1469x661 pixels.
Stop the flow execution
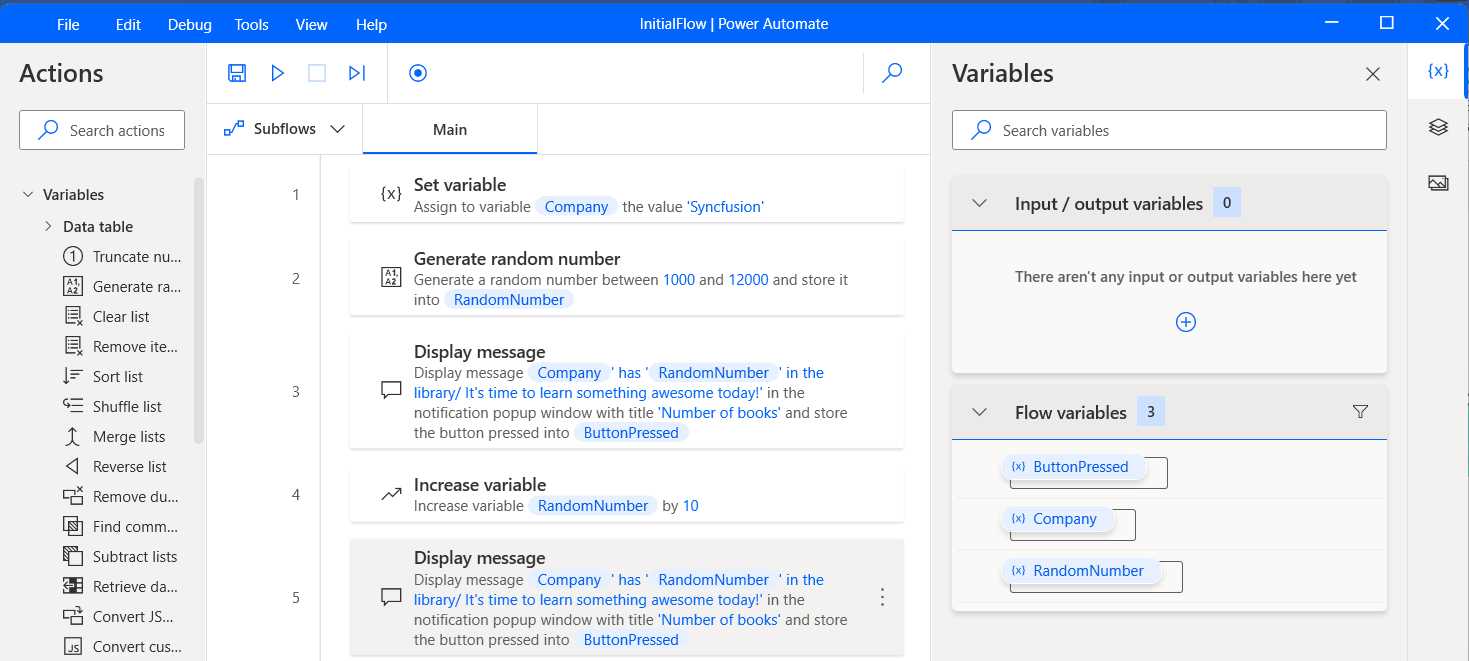tap(317, 73)
